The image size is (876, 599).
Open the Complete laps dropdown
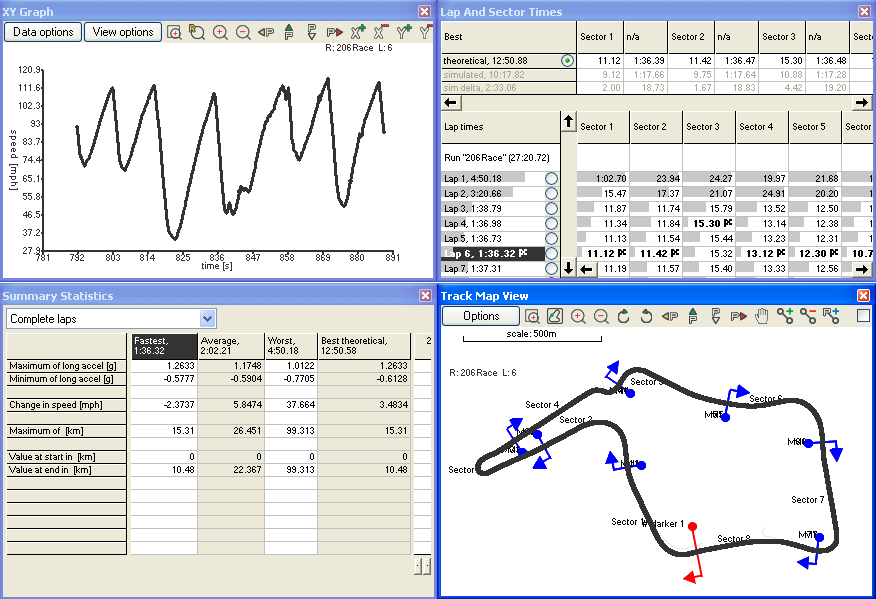coord(208,319)
